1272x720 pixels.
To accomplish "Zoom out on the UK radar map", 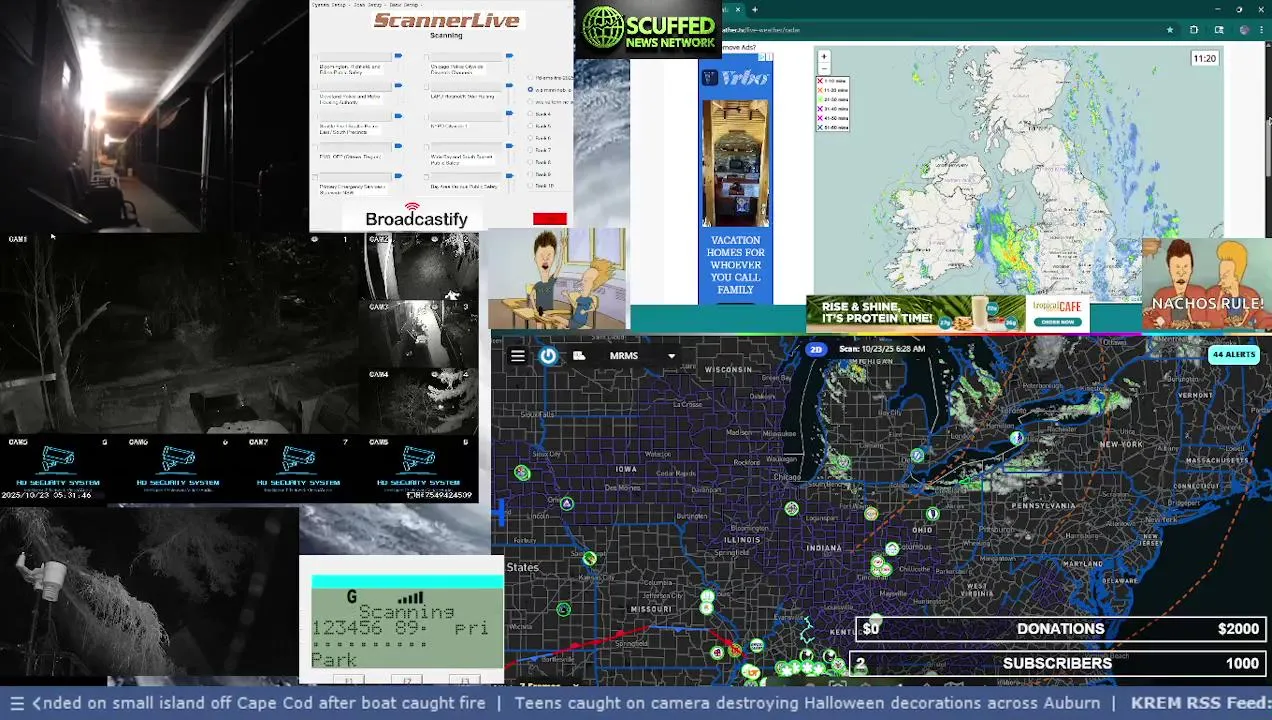I will point(824,68).
